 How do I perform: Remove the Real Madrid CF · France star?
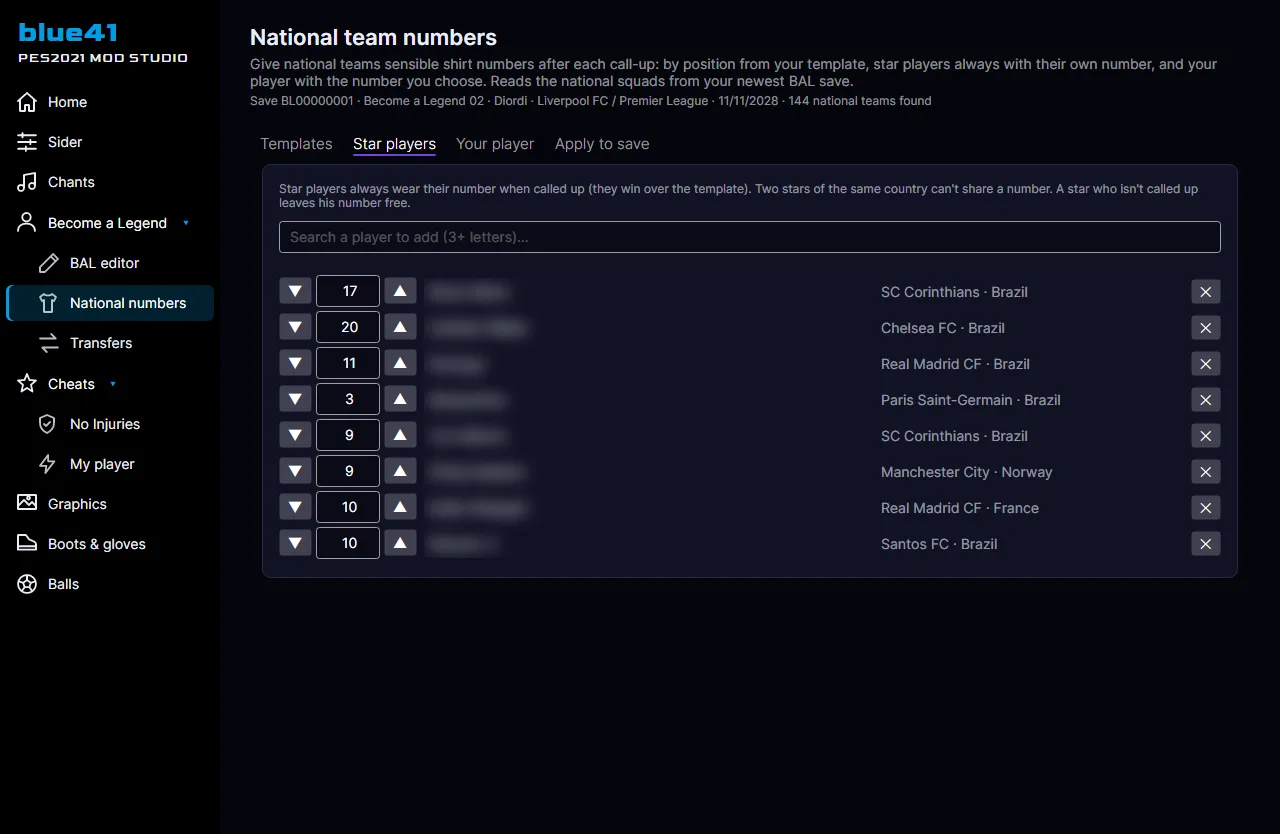pos(1206,508)
